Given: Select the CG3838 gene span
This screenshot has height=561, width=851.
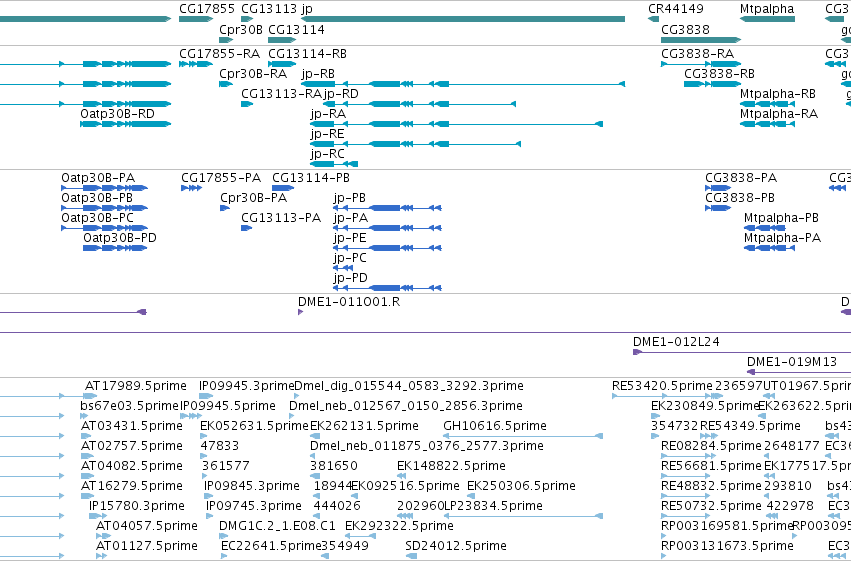Looking at the screenshot, I should click(701, 40).
